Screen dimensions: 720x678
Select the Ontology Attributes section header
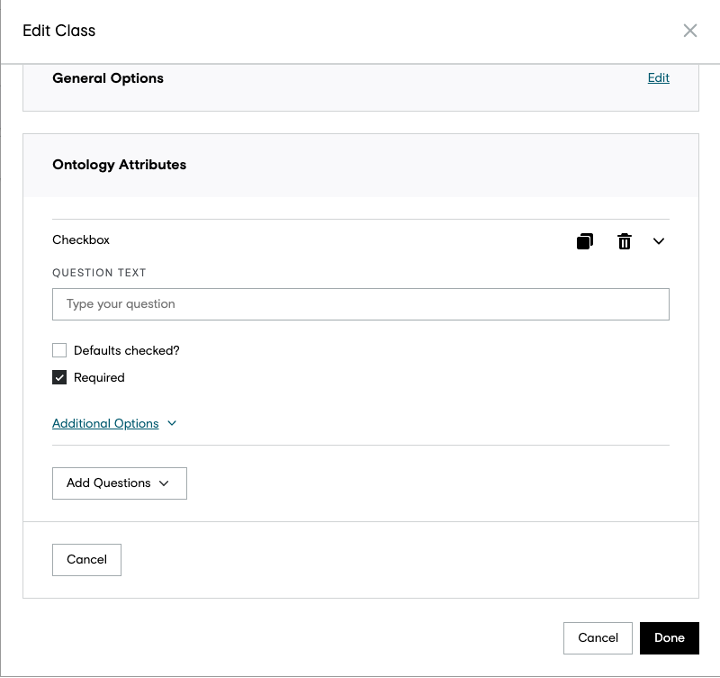[x=119, y=165]
